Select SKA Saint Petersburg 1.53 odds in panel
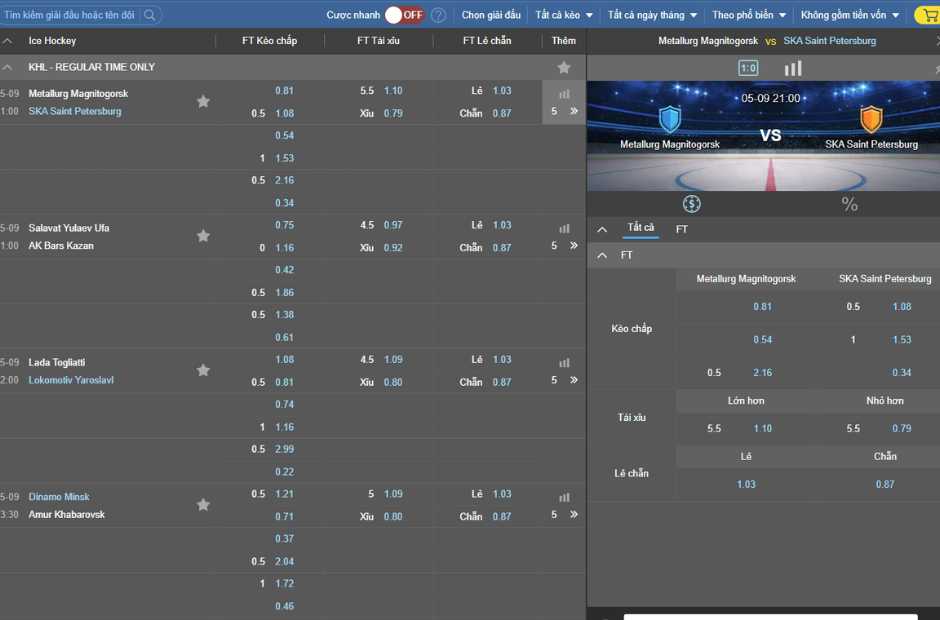The image size is (940, 620). [x=901, y=339]
